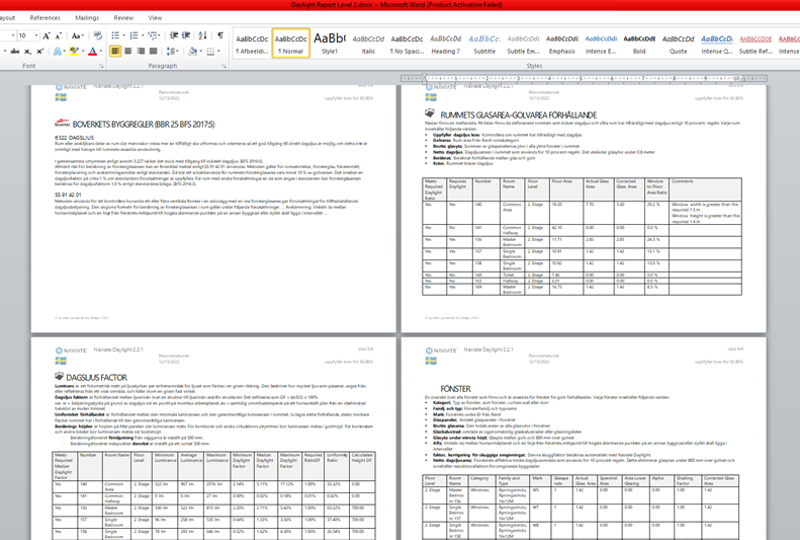Expand the Shading dropdown arrow
800x540 pixels.
pos(201,51)
